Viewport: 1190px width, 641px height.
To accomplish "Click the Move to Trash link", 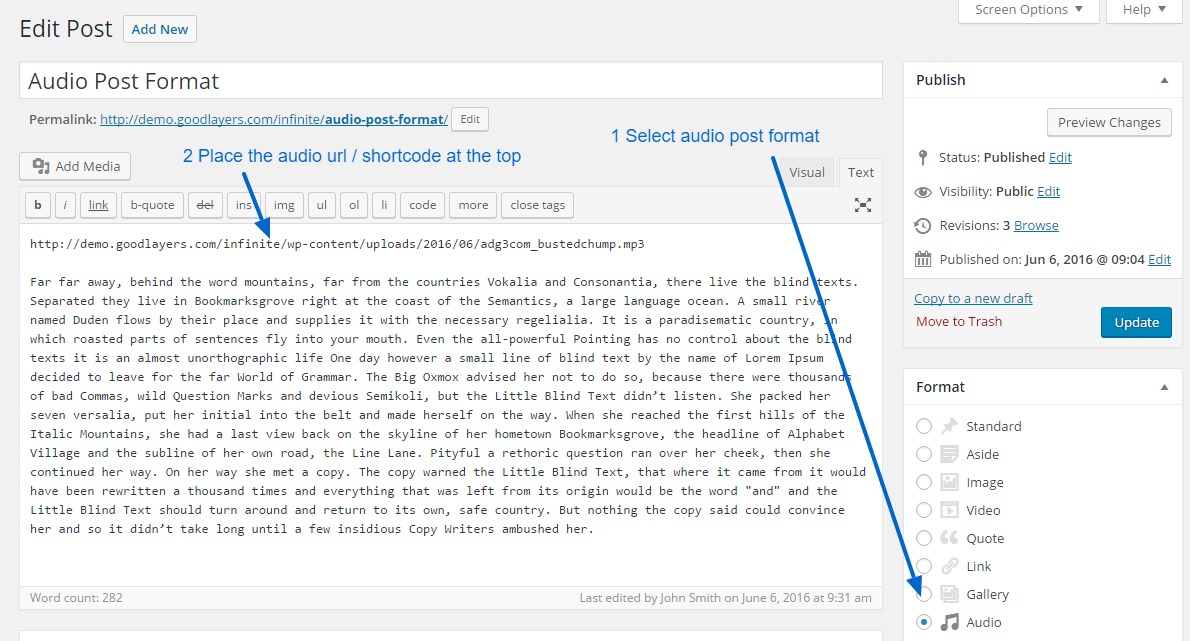I will 958,321.
